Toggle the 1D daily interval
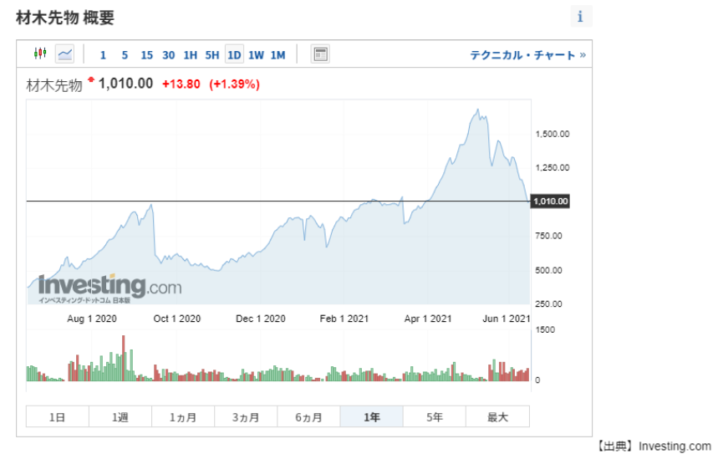 click(x=234, y=55)
